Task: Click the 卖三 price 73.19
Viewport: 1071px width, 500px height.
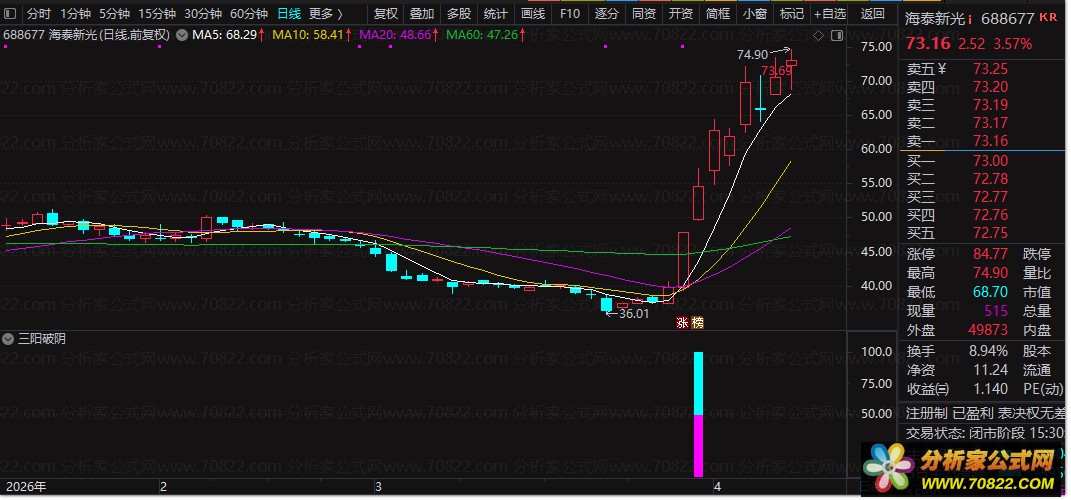Action: coord(990,105)
